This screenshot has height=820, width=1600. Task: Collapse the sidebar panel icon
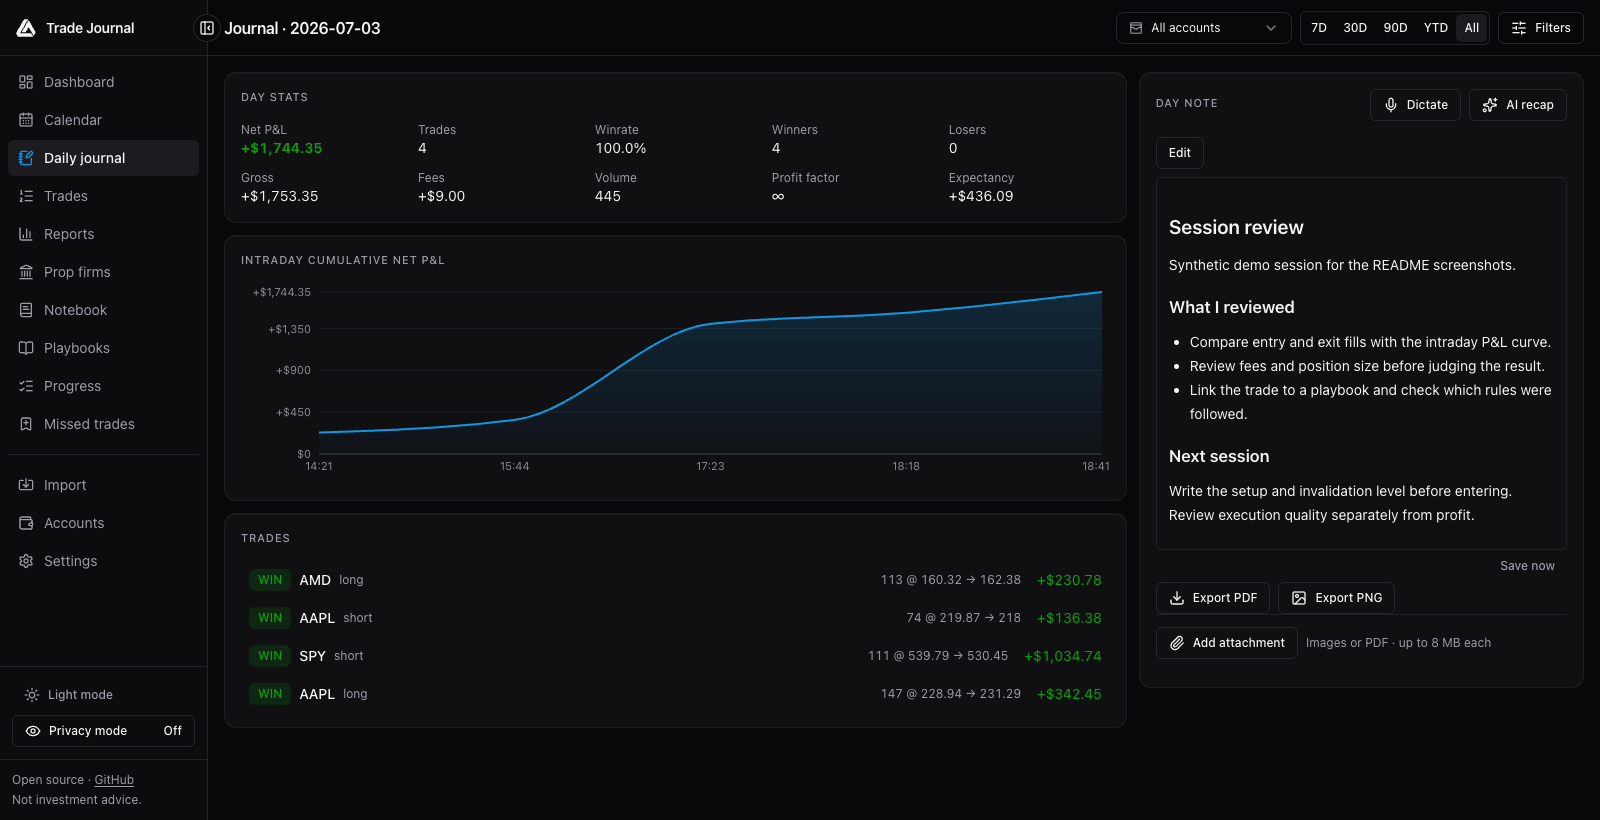pos(207,28)
